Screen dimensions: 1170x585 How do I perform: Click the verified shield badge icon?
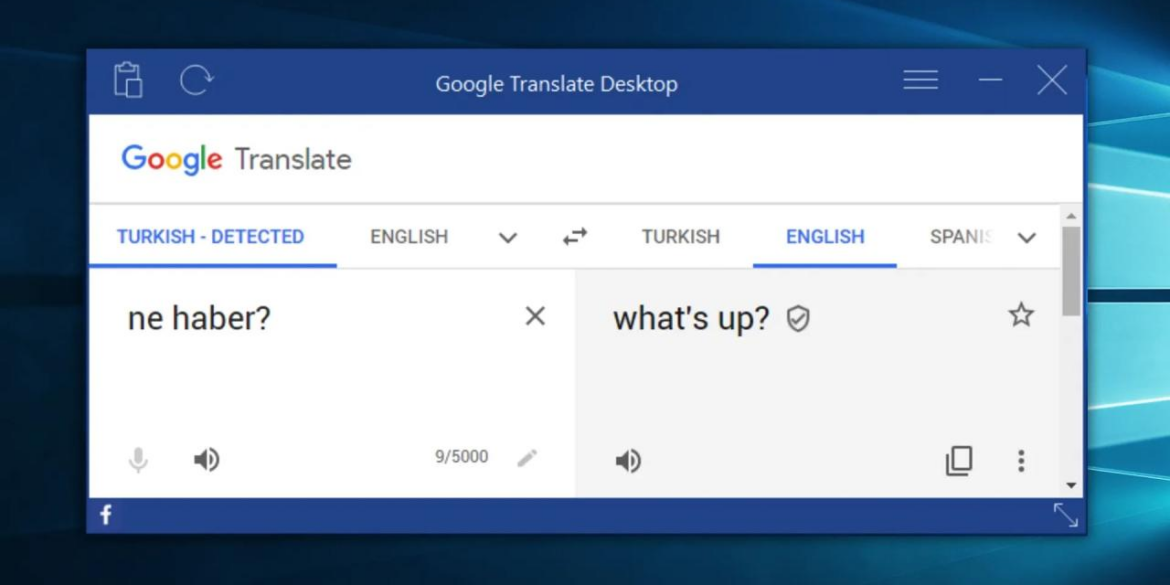(798, 319)
